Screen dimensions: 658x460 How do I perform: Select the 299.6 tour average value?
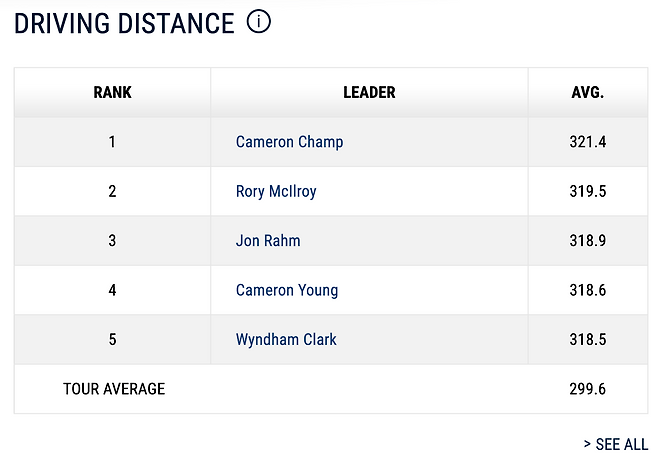pyautogui.click(x=588, y=389)
